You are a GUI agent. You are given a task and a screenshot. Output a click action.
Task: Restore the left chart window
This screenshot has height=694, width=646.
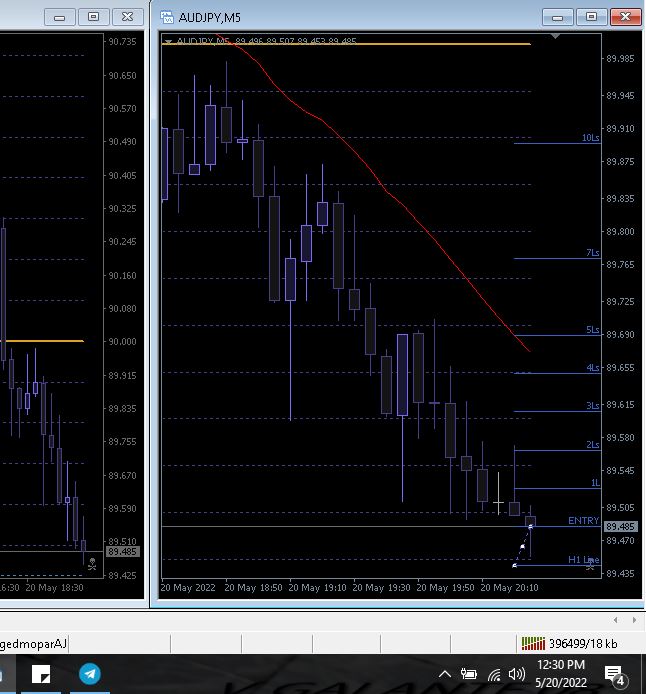coord(93,17)
